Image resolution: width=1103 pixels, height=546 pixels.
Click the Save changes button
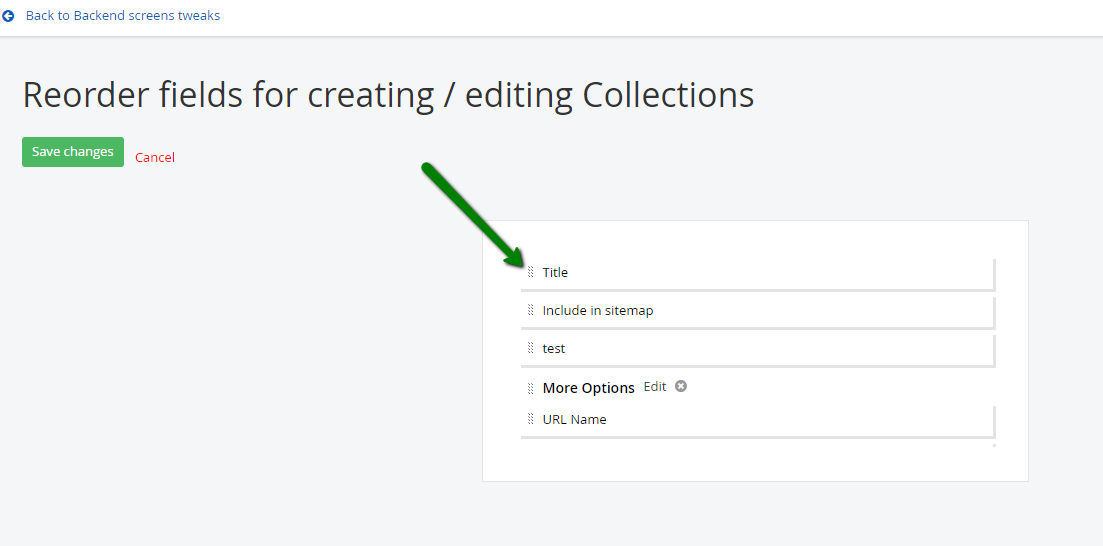click(72, 152)
